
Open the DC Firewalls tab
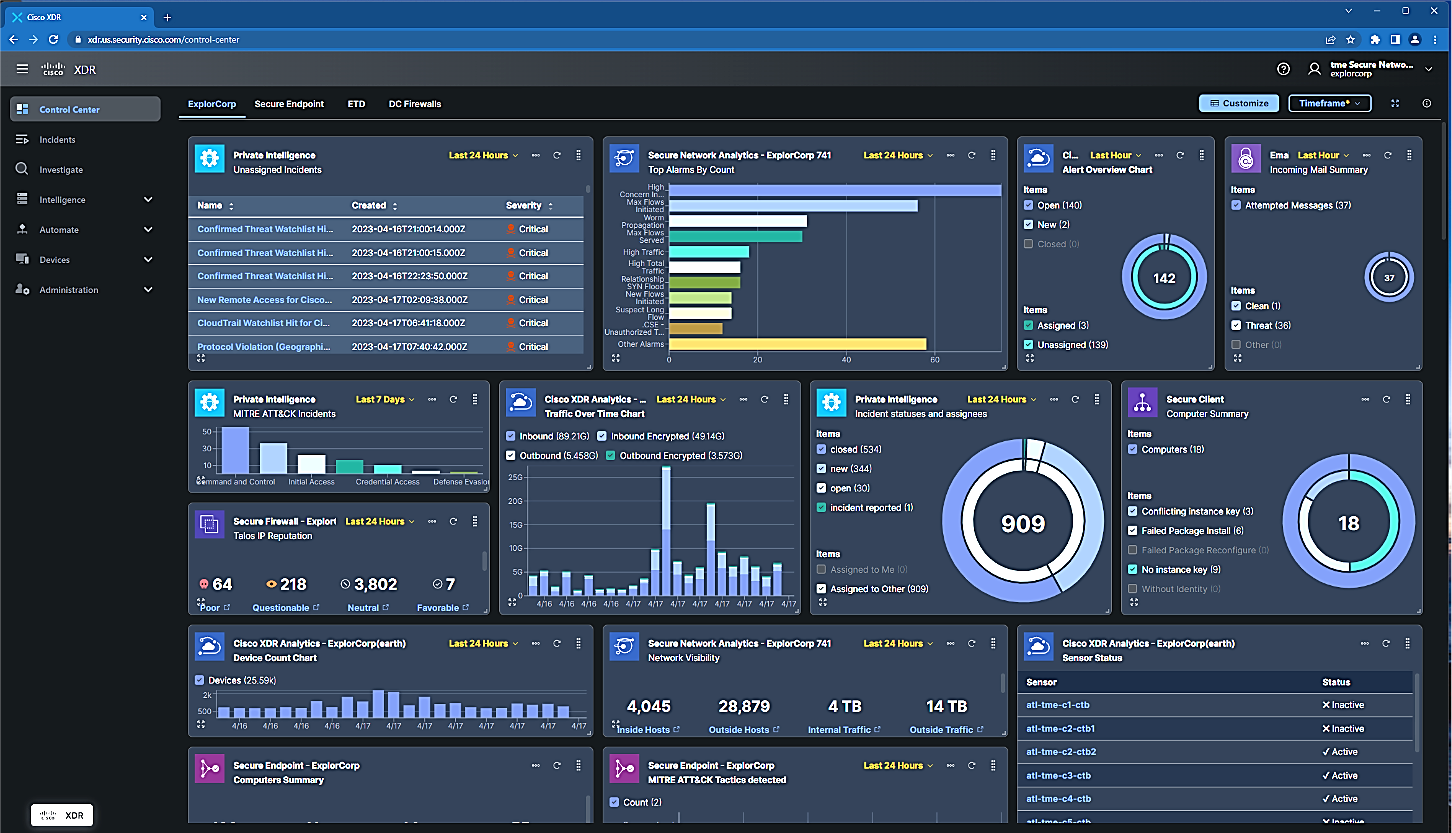click(x=414, y=104)
